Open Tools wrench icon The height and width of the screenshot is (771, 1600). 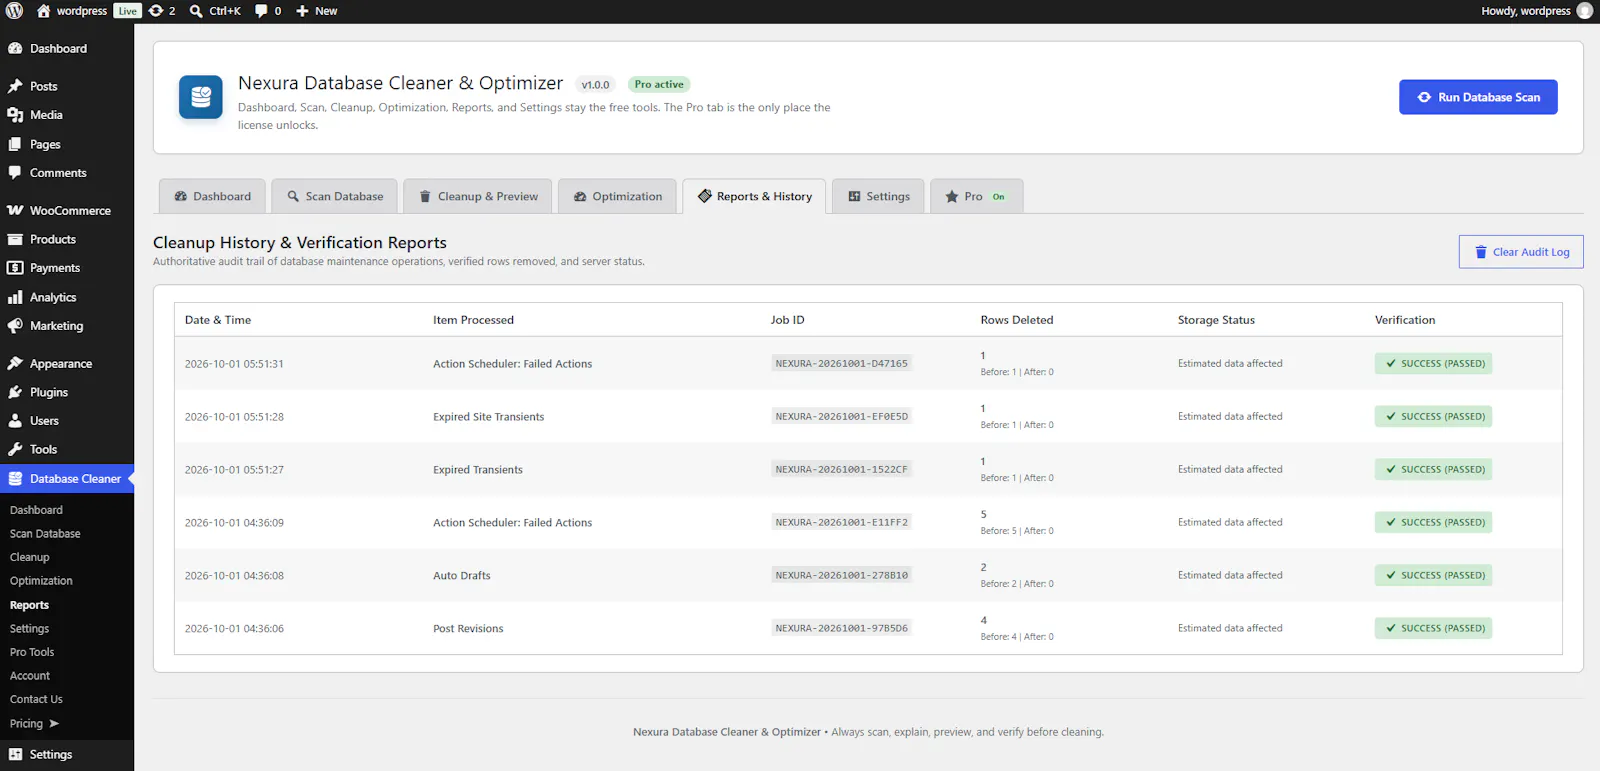(x=15, y=450)
